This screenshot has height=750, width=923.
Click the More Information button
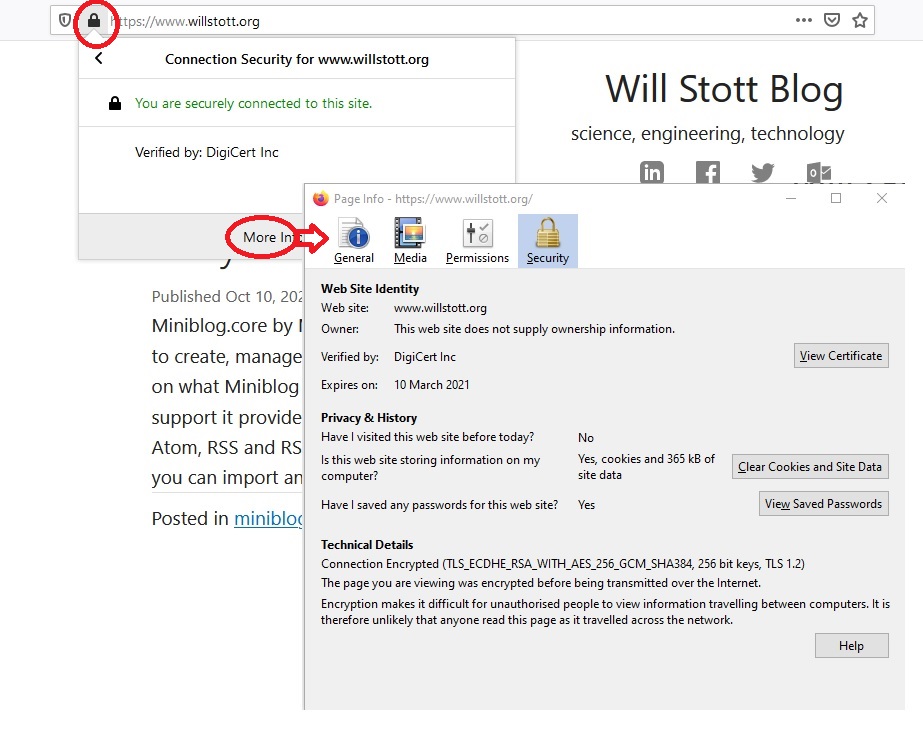tap(263, 237)
